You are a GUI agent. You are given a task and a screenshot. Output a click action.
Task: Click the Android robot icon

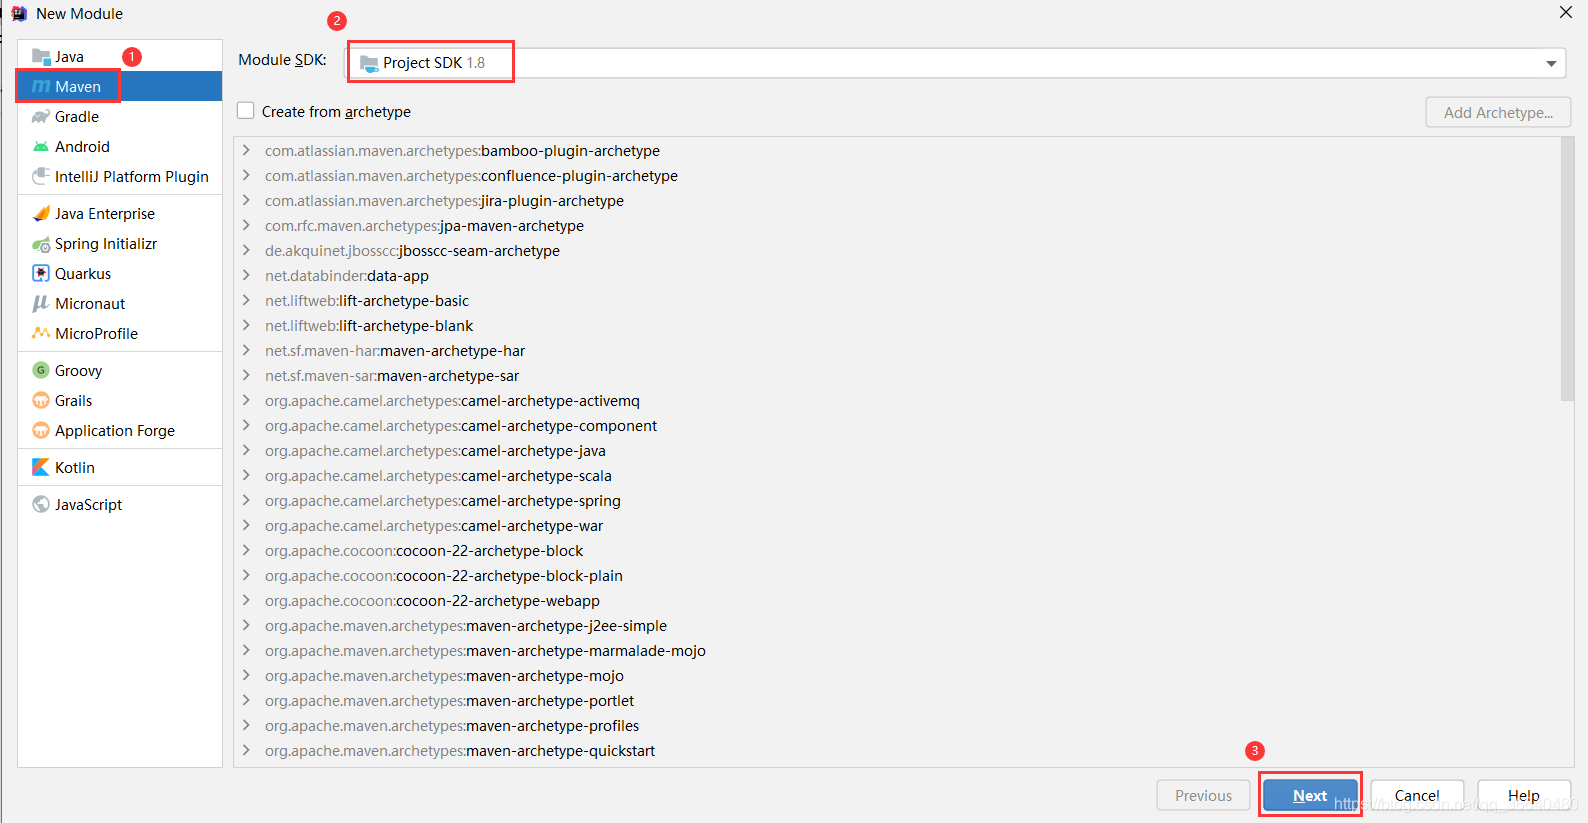pyautogui.click(x=41, y=147)
